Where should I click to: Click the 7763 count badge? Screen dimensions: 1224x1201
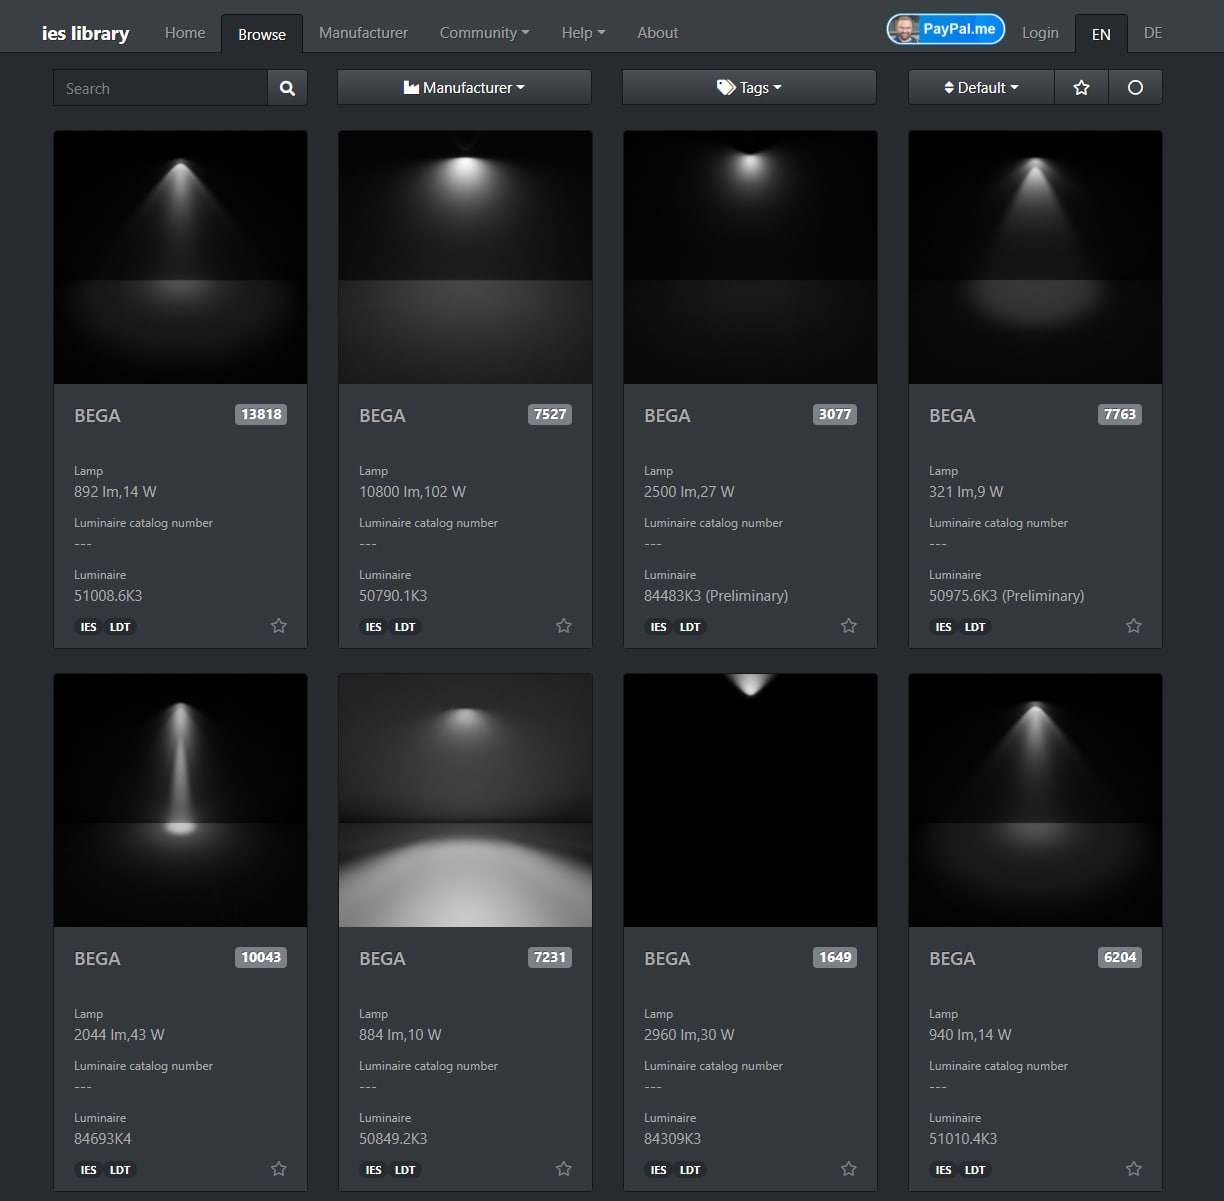click(x=1120, y=414)
